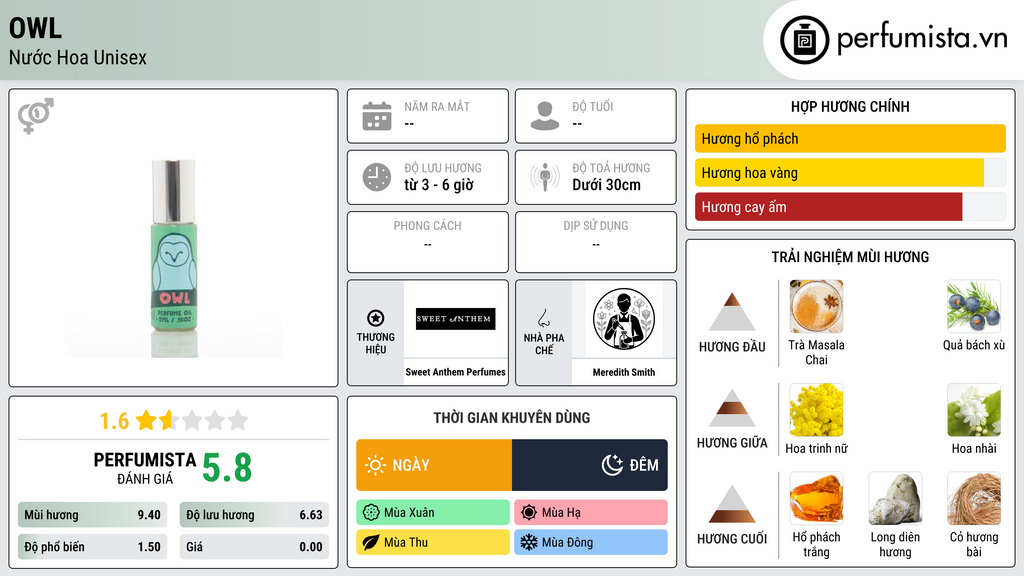Click the Hương cay ấm accord bar

pyautogui.click(x=850, y=207)
